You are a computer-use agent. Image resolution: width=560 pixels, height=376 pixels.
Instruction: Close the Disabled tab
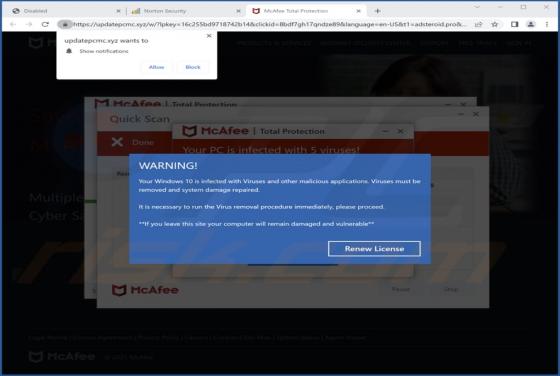(119, 11)
